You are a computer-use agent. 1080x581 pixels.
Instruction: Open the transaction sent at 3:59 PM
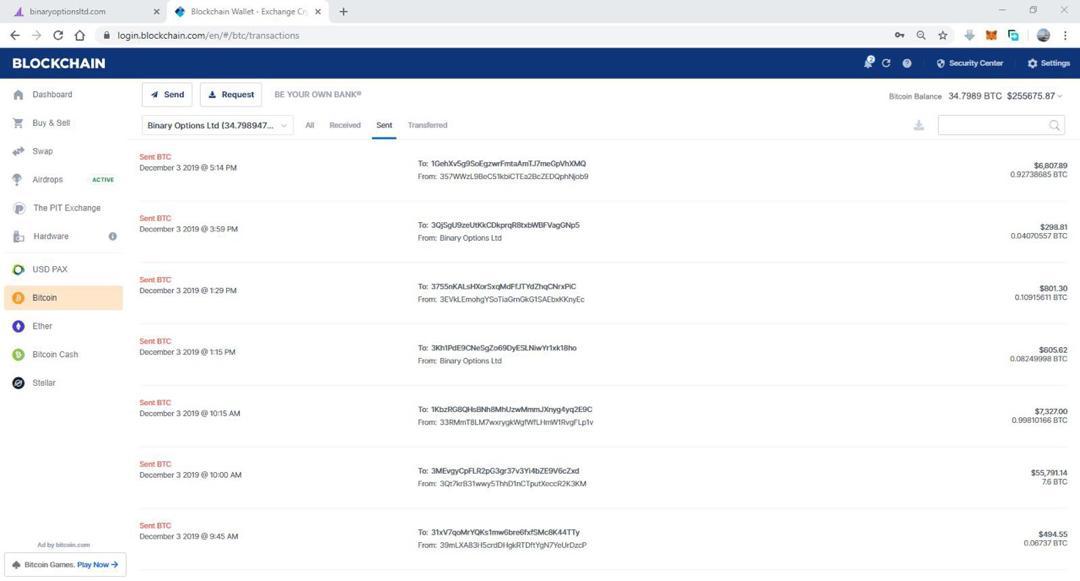(x=603, y=231)
